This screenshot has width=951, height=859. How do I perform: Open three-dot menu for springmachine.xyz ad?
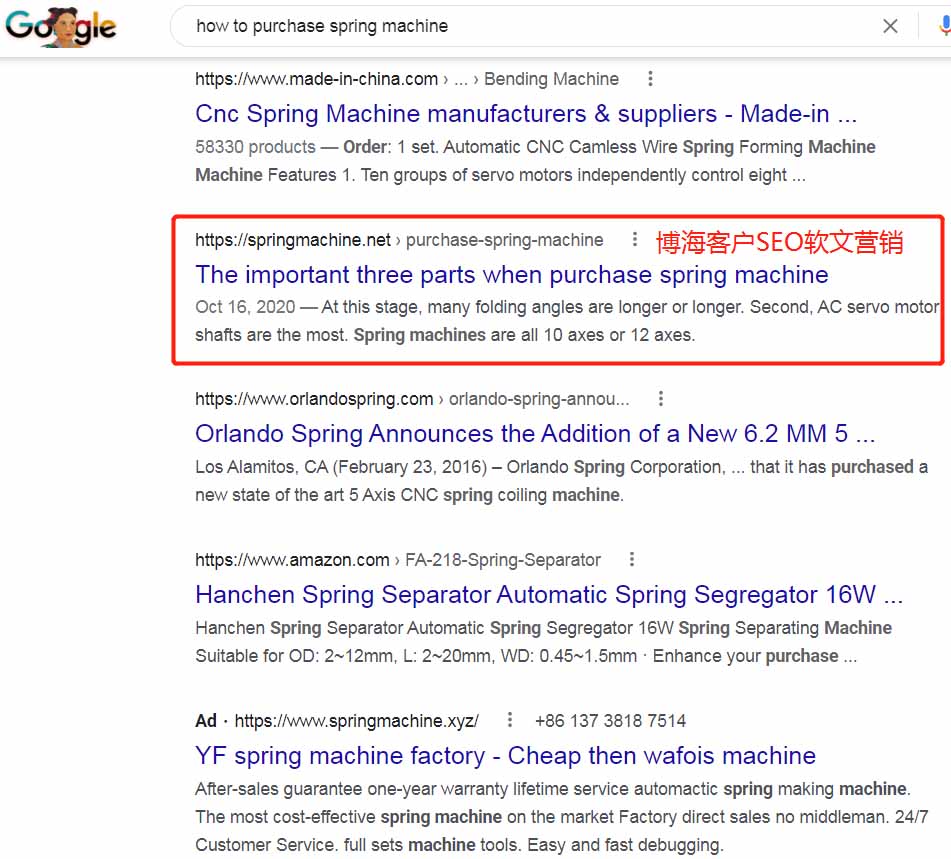(510, 720)
